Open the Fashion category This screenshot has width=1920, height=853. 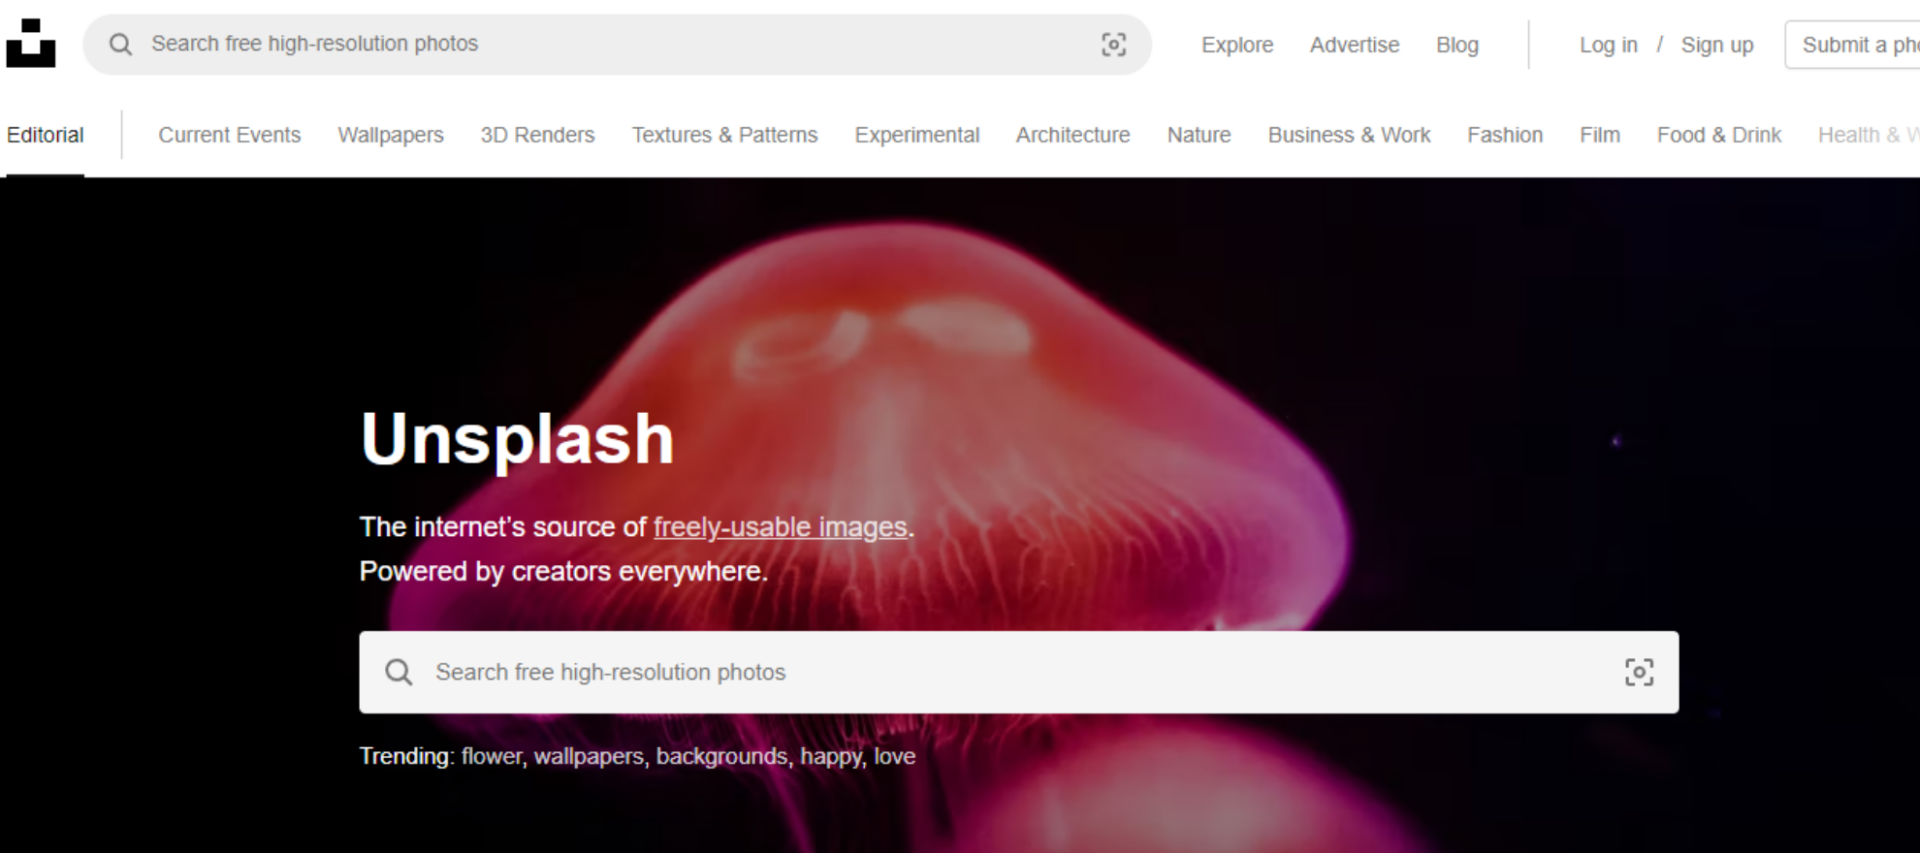(x=1505, y=135)
